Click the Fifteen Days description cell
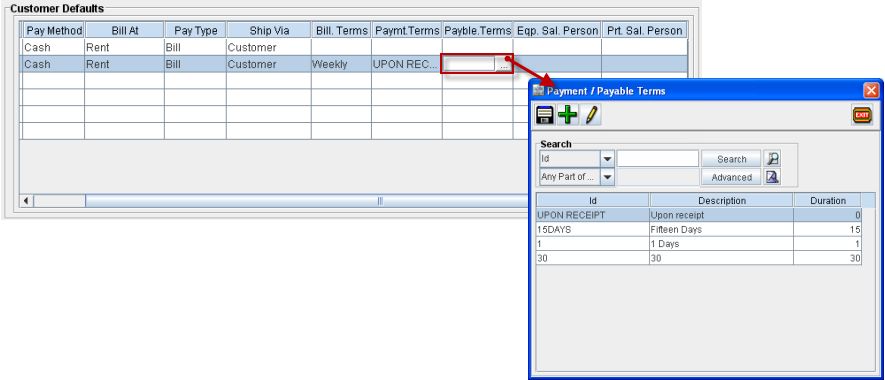Image resolution: width=885 pixels, height=380 pixels. [x=722, y=229]
